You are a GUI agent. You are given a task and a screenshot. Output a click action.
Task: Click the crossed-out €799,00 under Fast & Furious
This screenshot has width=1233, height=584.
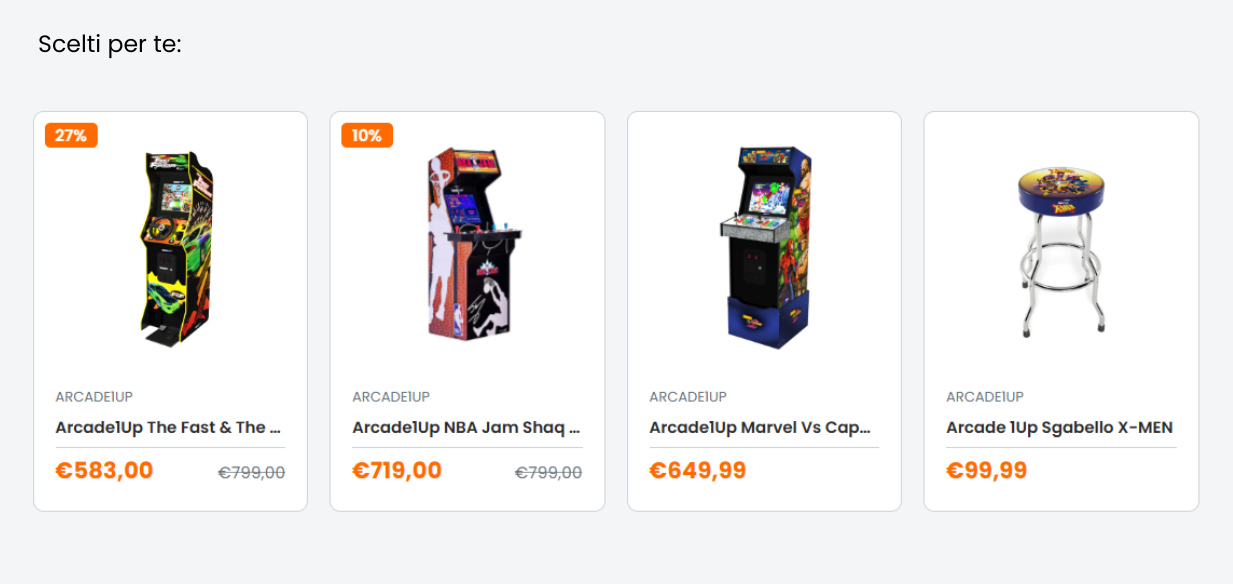[x=252, y=472]
